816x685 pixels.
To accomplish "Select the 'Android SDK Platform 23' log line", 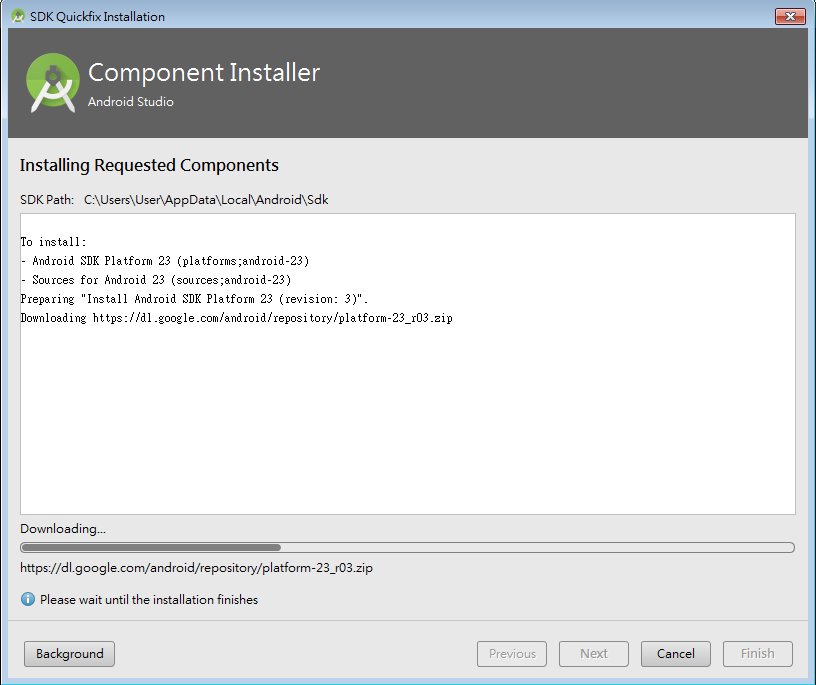I will click(165, 261).
